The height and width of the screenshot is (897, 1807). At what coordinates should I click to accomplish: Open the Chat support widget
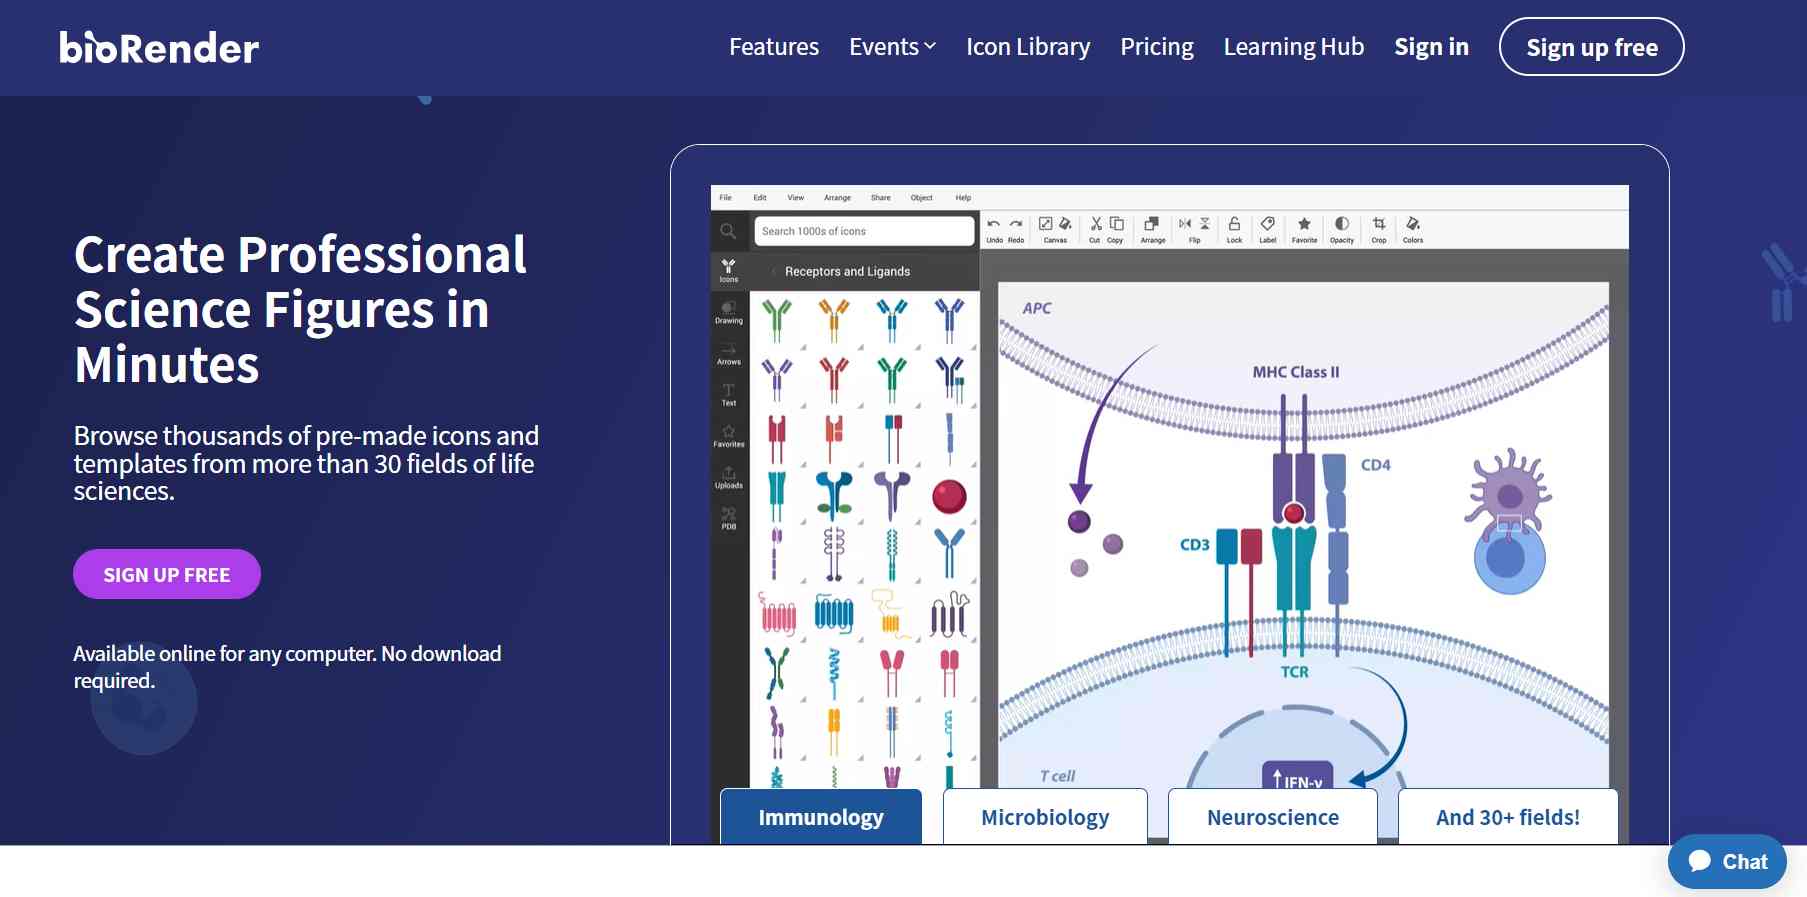(x=1727, y=861)
